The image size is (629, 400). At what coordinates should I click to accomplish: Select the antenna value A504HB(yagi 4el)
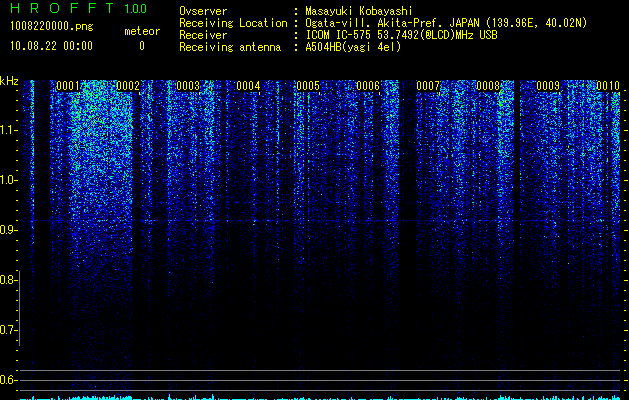coord(353,47)
